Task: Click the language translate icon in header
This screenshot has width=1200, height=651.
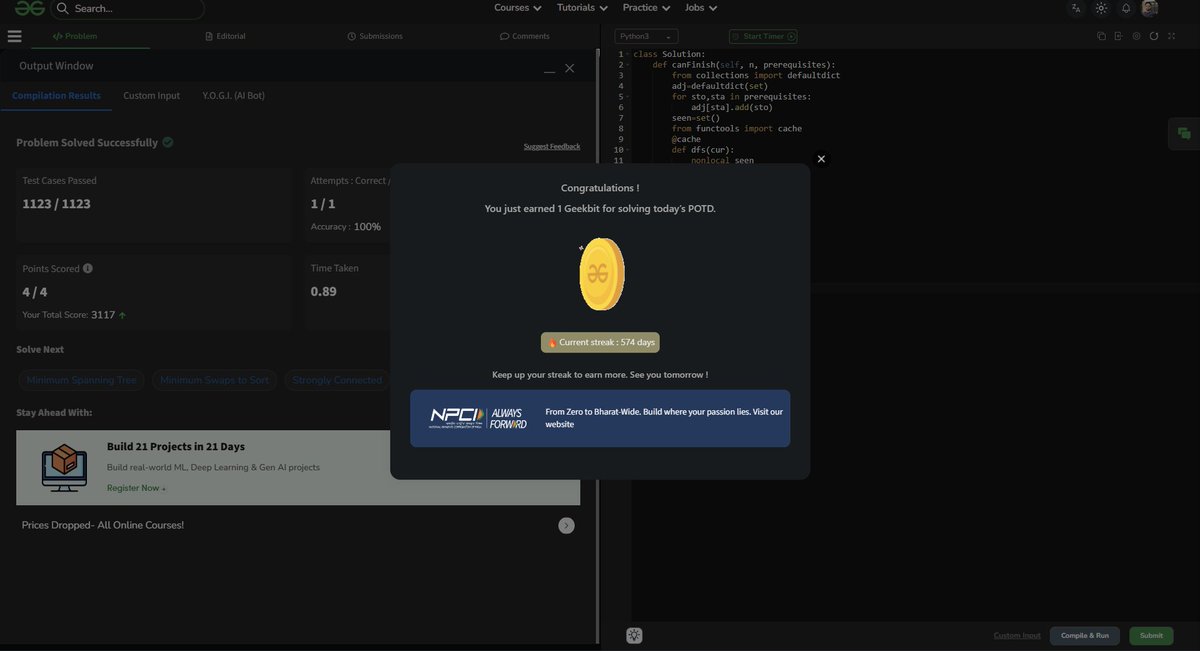Action: click(x=1076, y=8)
